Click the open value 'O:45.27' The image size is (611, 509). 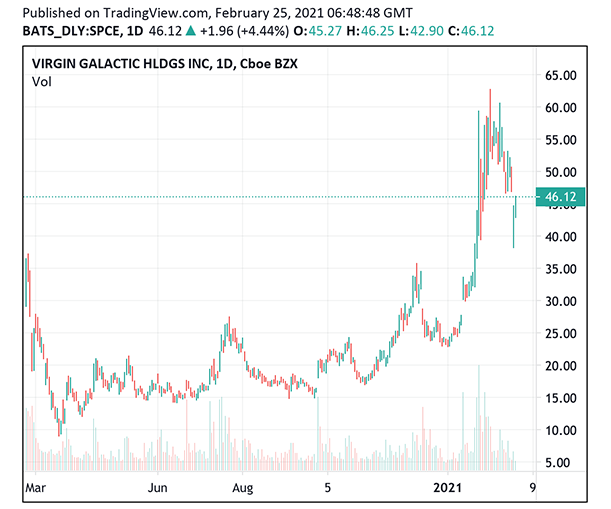click(x=318, y=31)
